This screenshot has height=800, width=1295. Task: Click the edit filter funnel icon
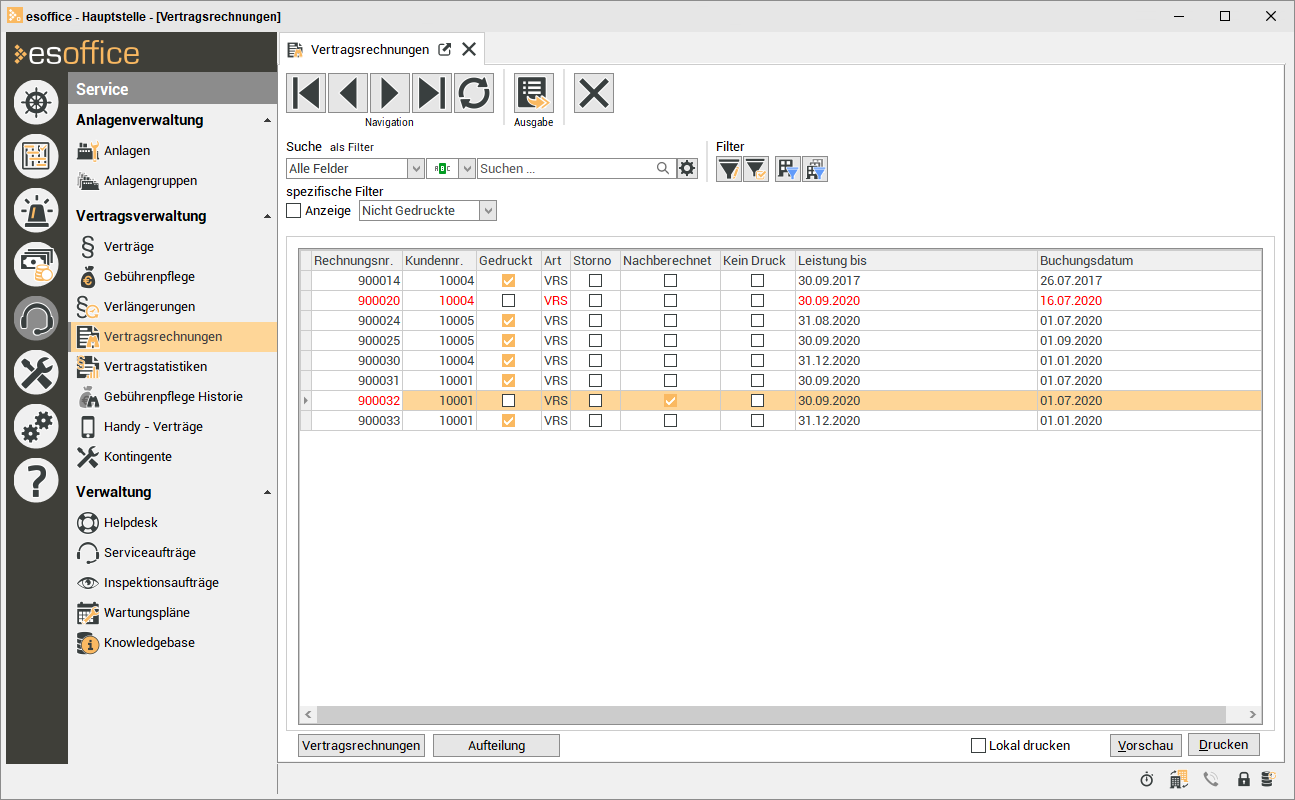pyautogui.click(x=729, y=170)
